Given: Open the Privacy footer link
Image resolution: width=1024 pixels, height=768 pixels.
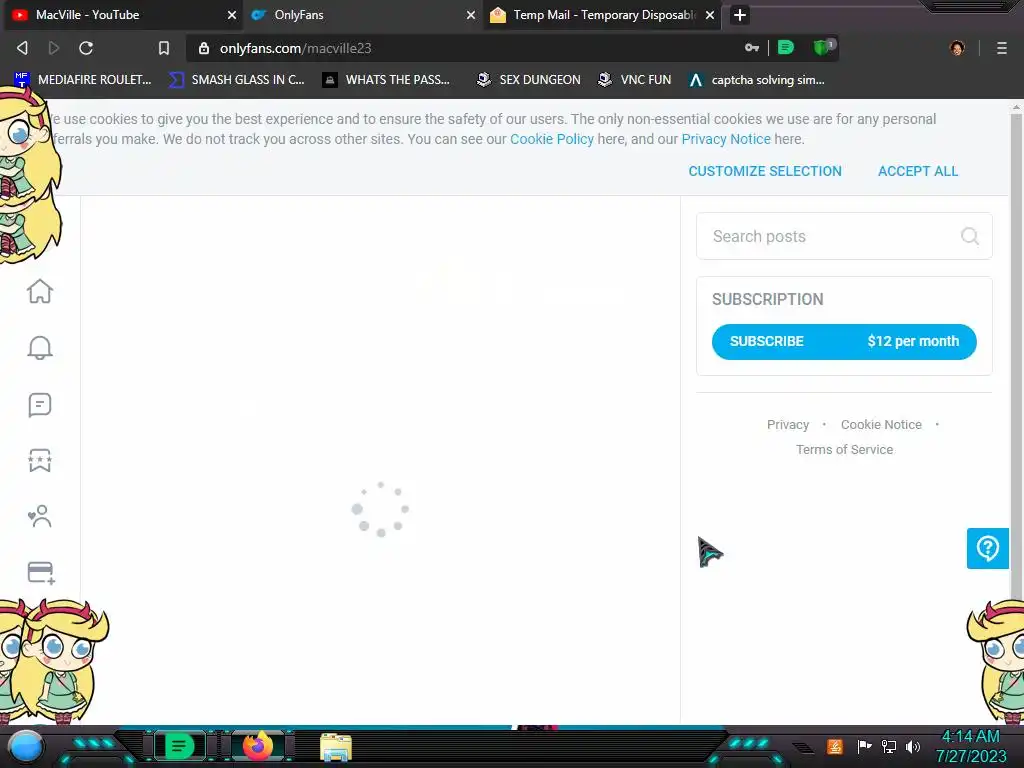Looking at the screenshot, I should 788,424.
